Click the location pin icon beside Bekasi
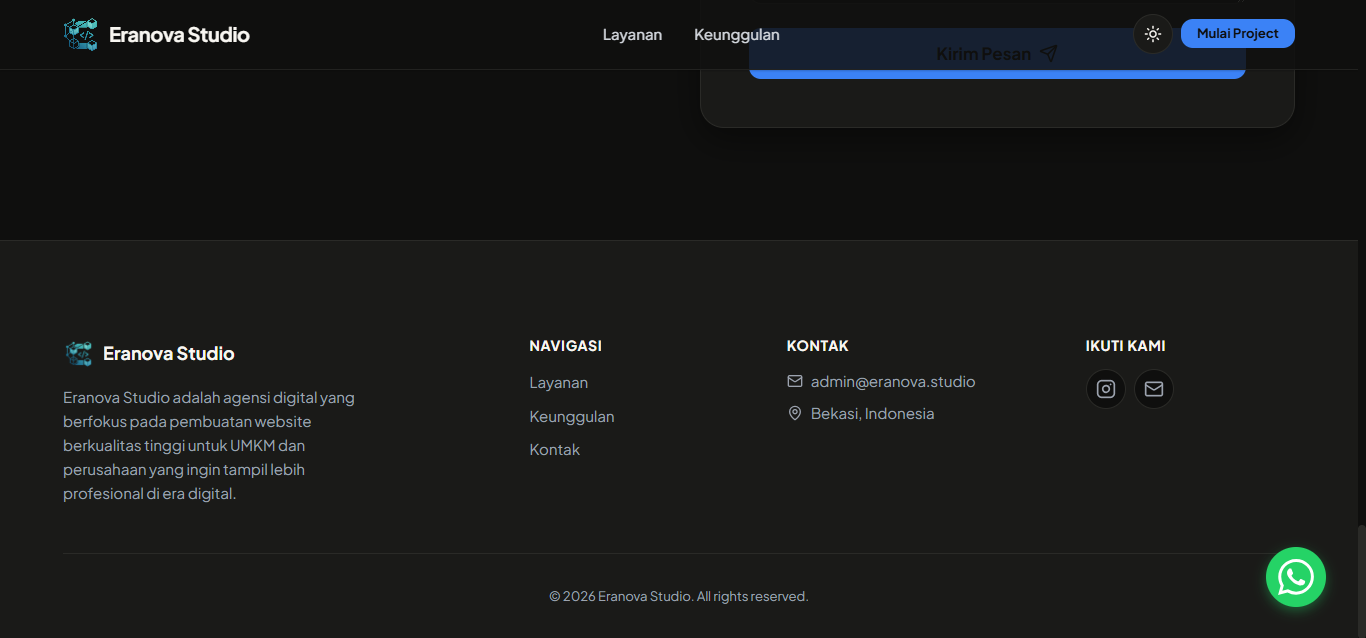The height and width of the screenshot is (638, 1366). coord(795,413)
